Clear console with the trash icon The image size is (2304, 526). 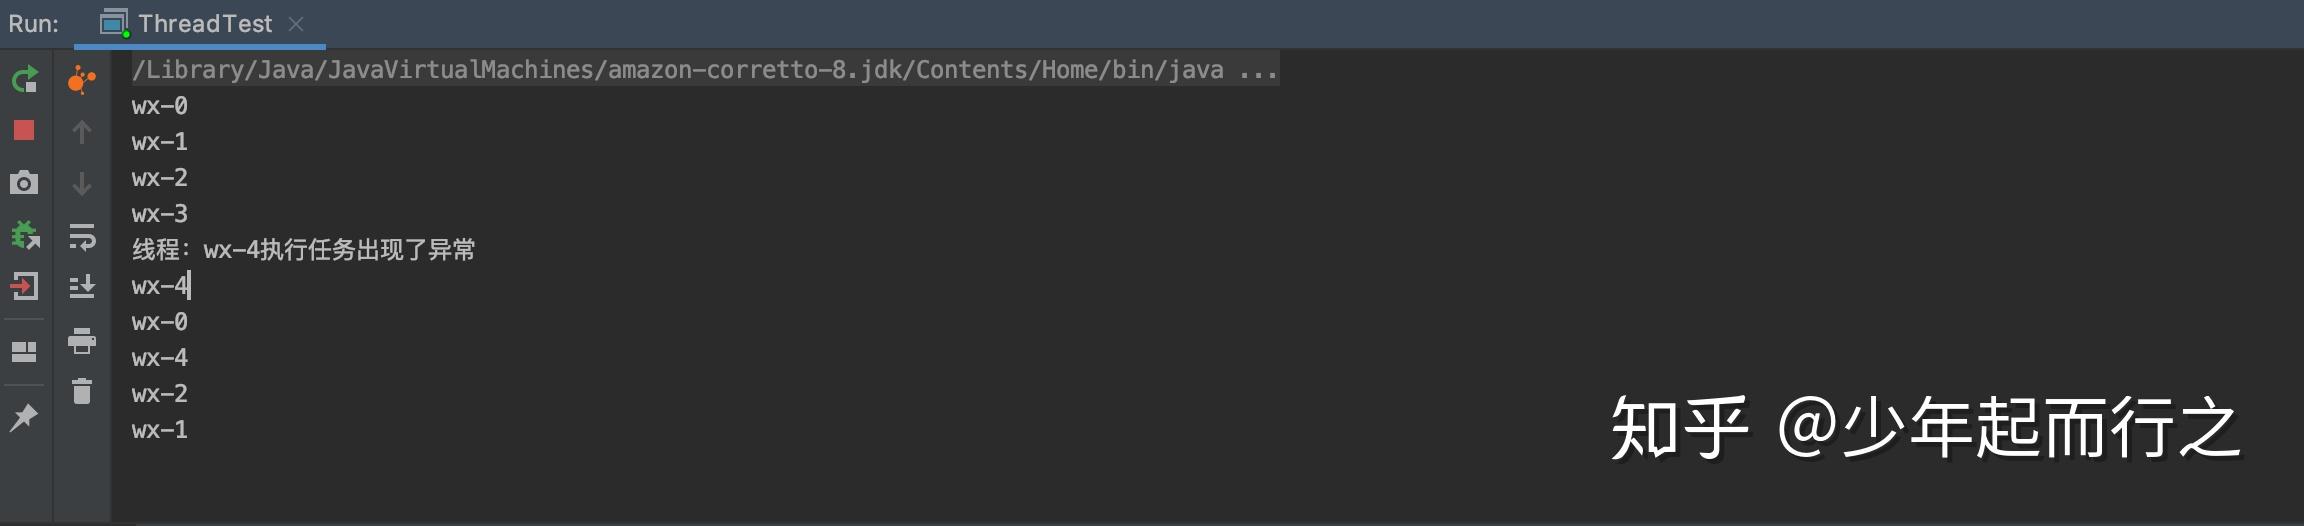coord(82,391)
